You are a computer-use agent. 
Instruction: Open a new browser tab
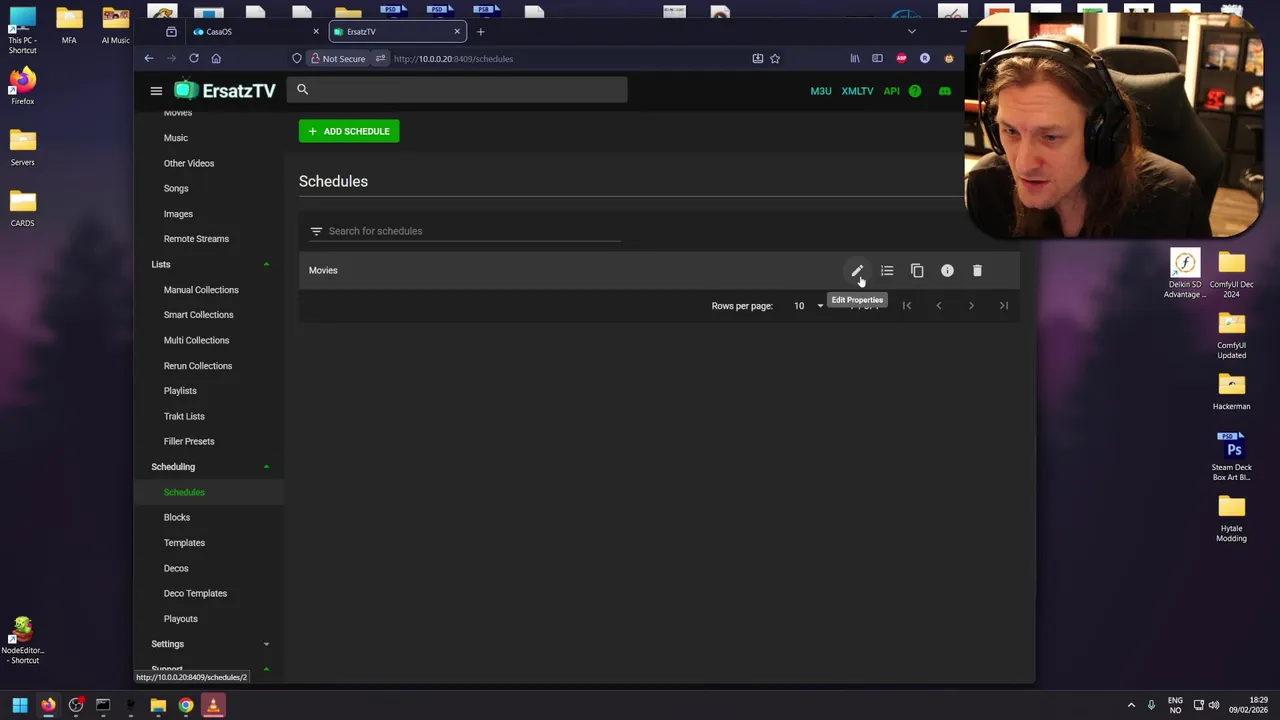[x=480, y=31]
